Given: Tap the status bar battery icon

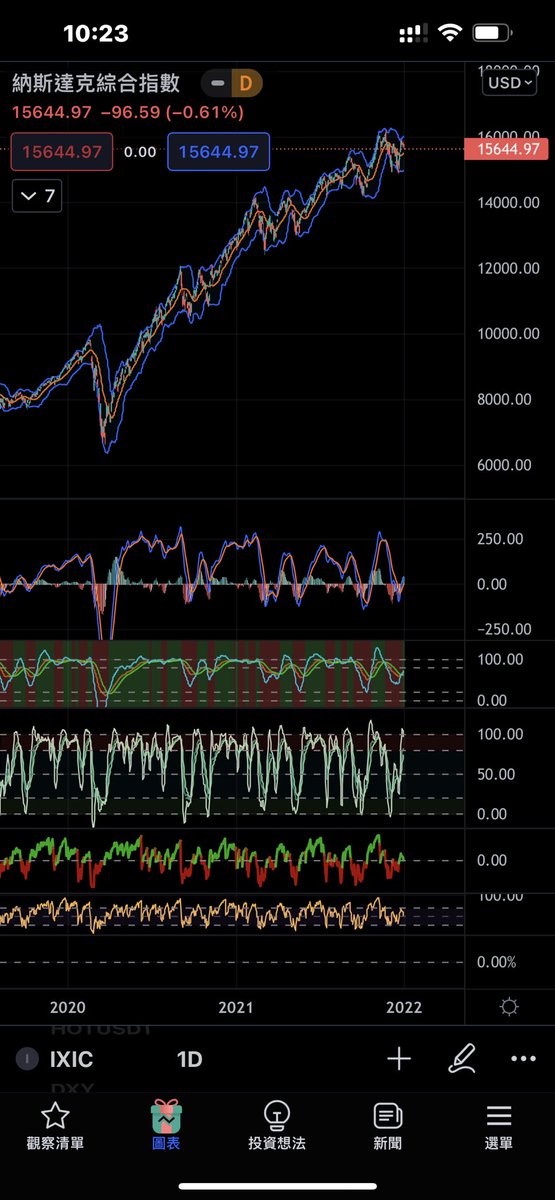Looking at the screenshot, I should pyautogui.click(x=490, y=34).
